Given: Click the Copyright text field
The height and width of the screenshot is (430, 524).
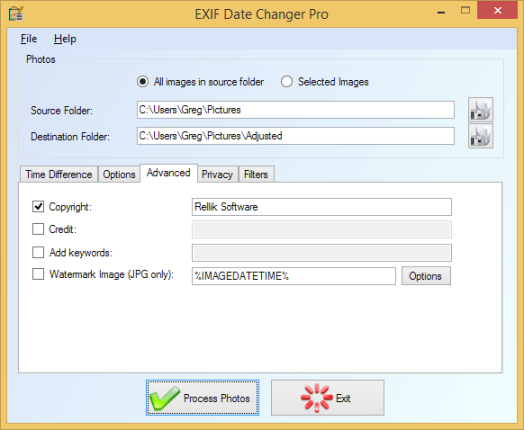Looking at the screenshot, I should coord(321,207).
